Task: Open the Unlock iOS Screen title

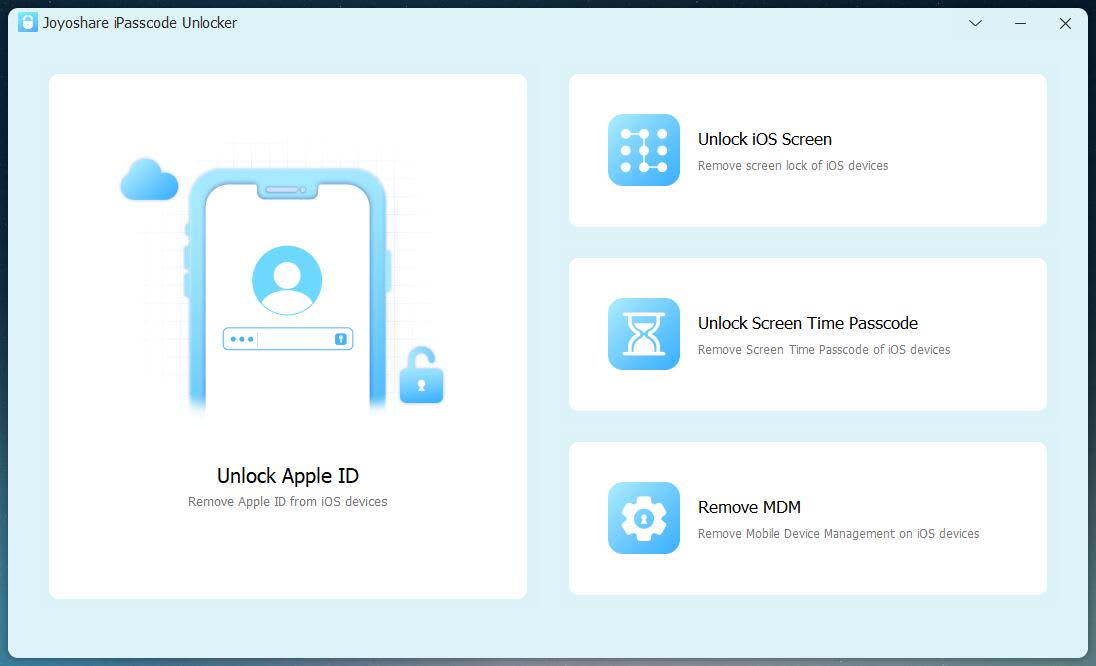Action: 765,139
